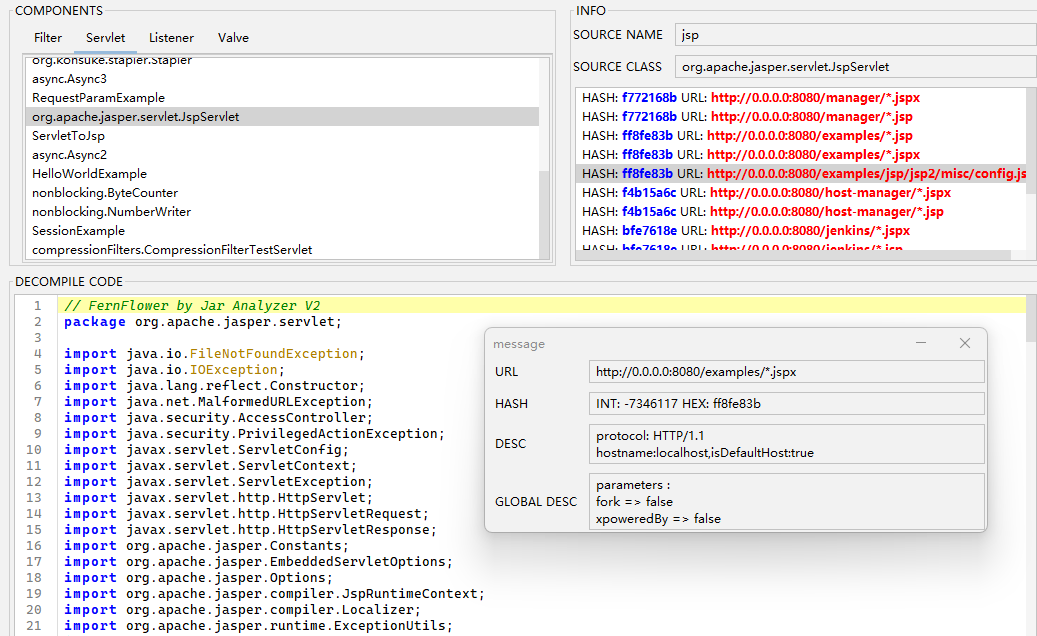This screenshot has width=1037, height=636.
Task: Open the Valve components tab
Action: (233, 38)
